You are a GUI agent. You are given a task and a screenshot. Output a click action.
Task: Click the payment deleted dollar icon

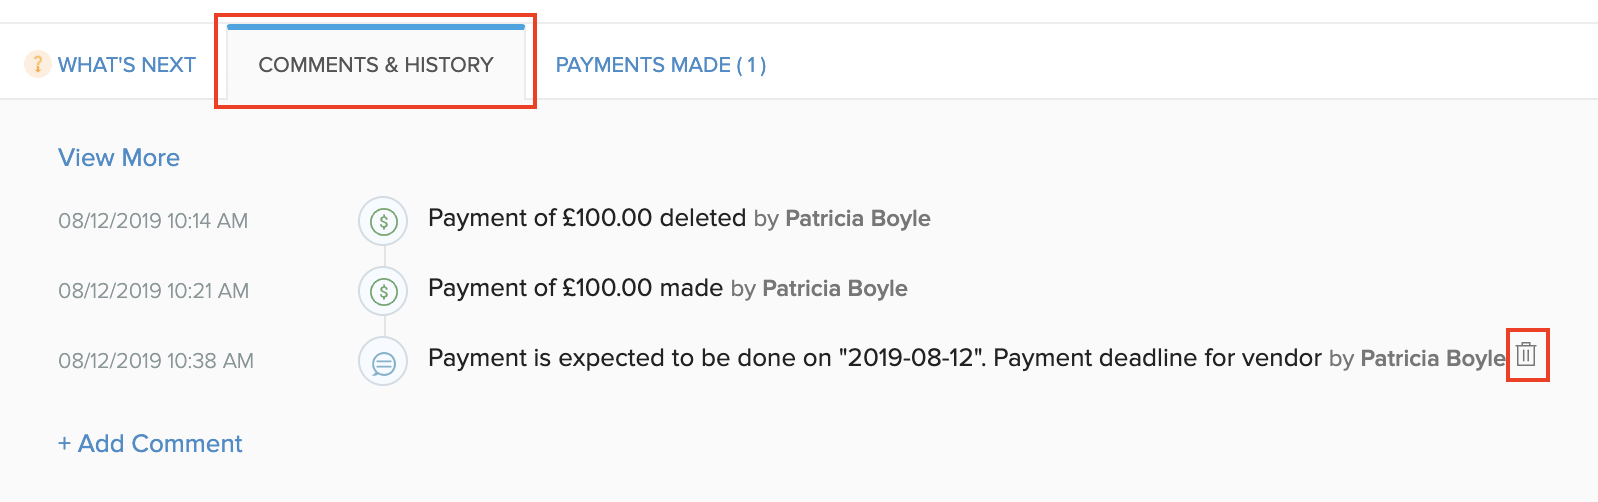[383, 221]
